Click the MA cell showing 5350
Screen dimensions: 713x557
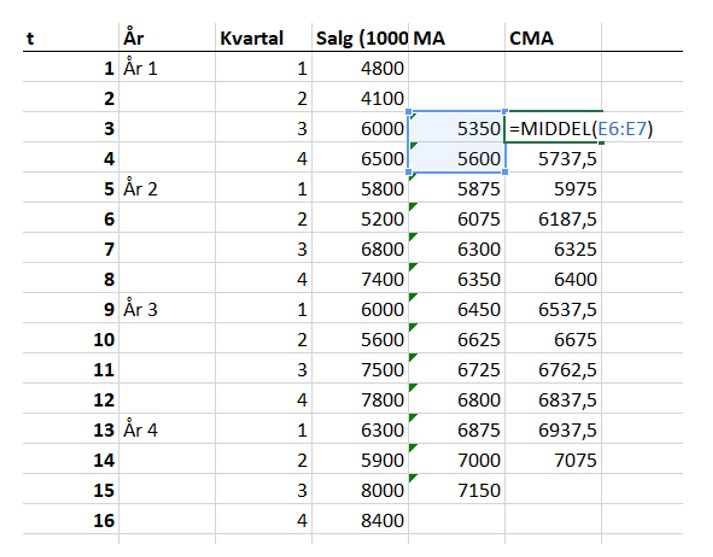(x=457, y=129)
